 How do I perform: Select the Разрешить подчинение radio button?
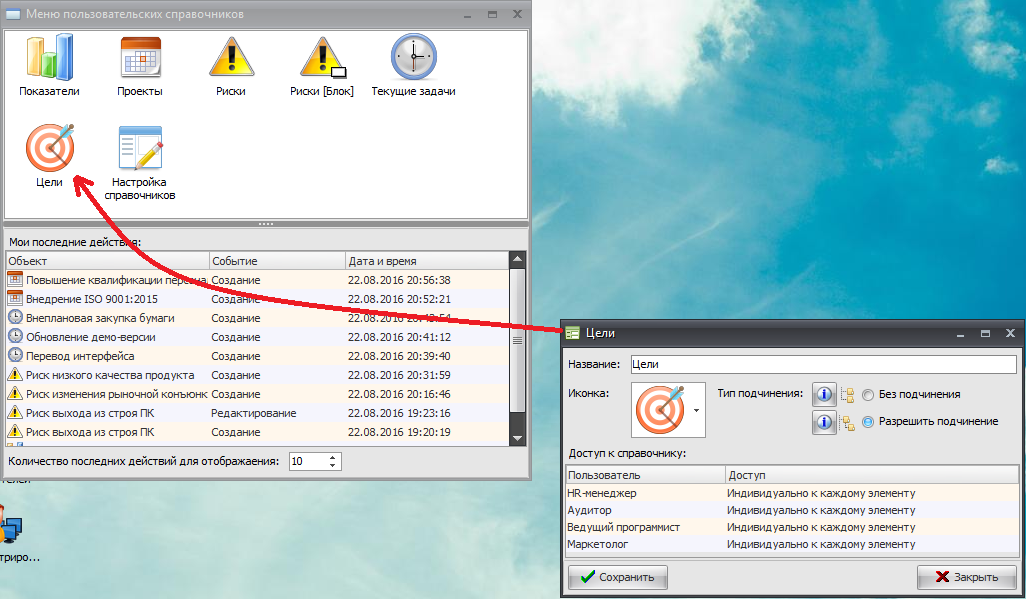(868, 422)
